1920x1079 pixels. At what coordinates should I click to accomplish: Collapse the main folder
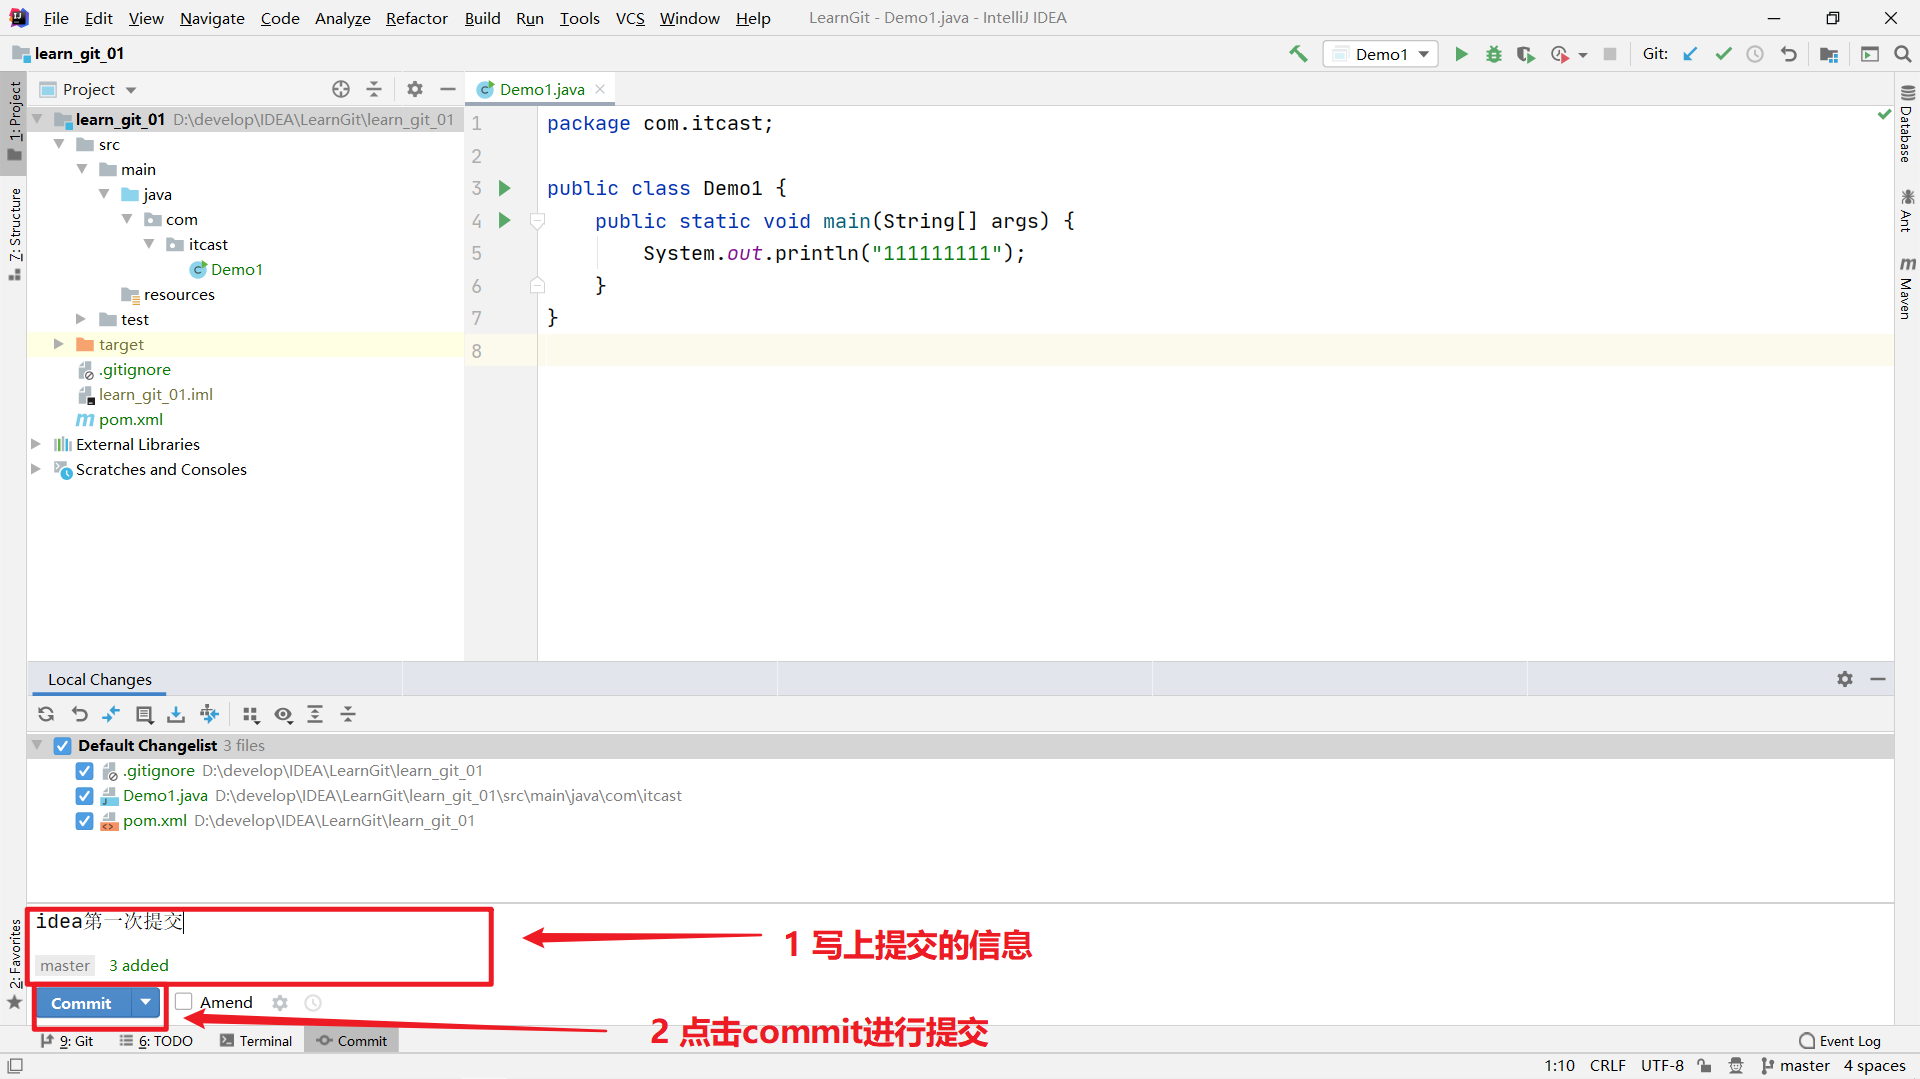click(82, 169)
